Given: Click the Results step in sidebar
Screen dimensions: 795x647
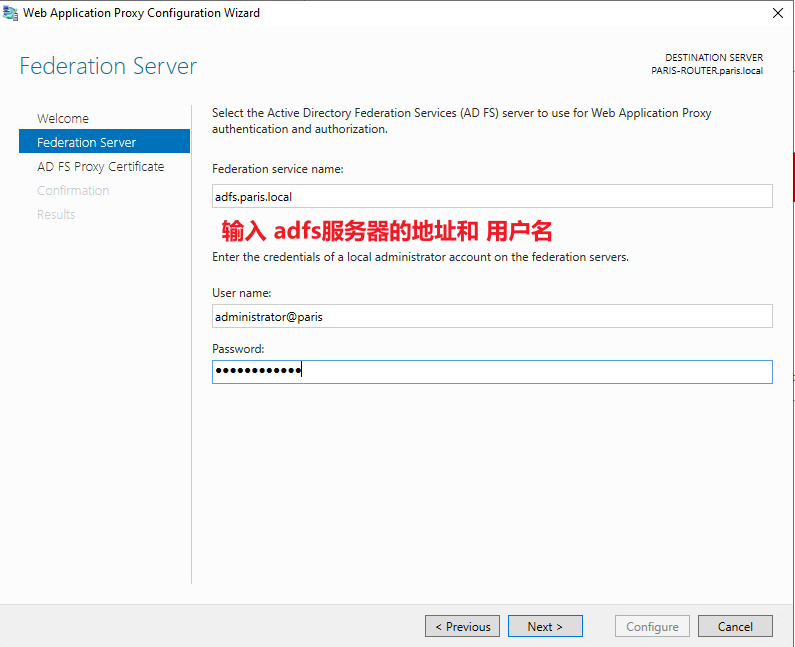Looking at the screenshot, I should pyautogui.click(x=56, y=214).
